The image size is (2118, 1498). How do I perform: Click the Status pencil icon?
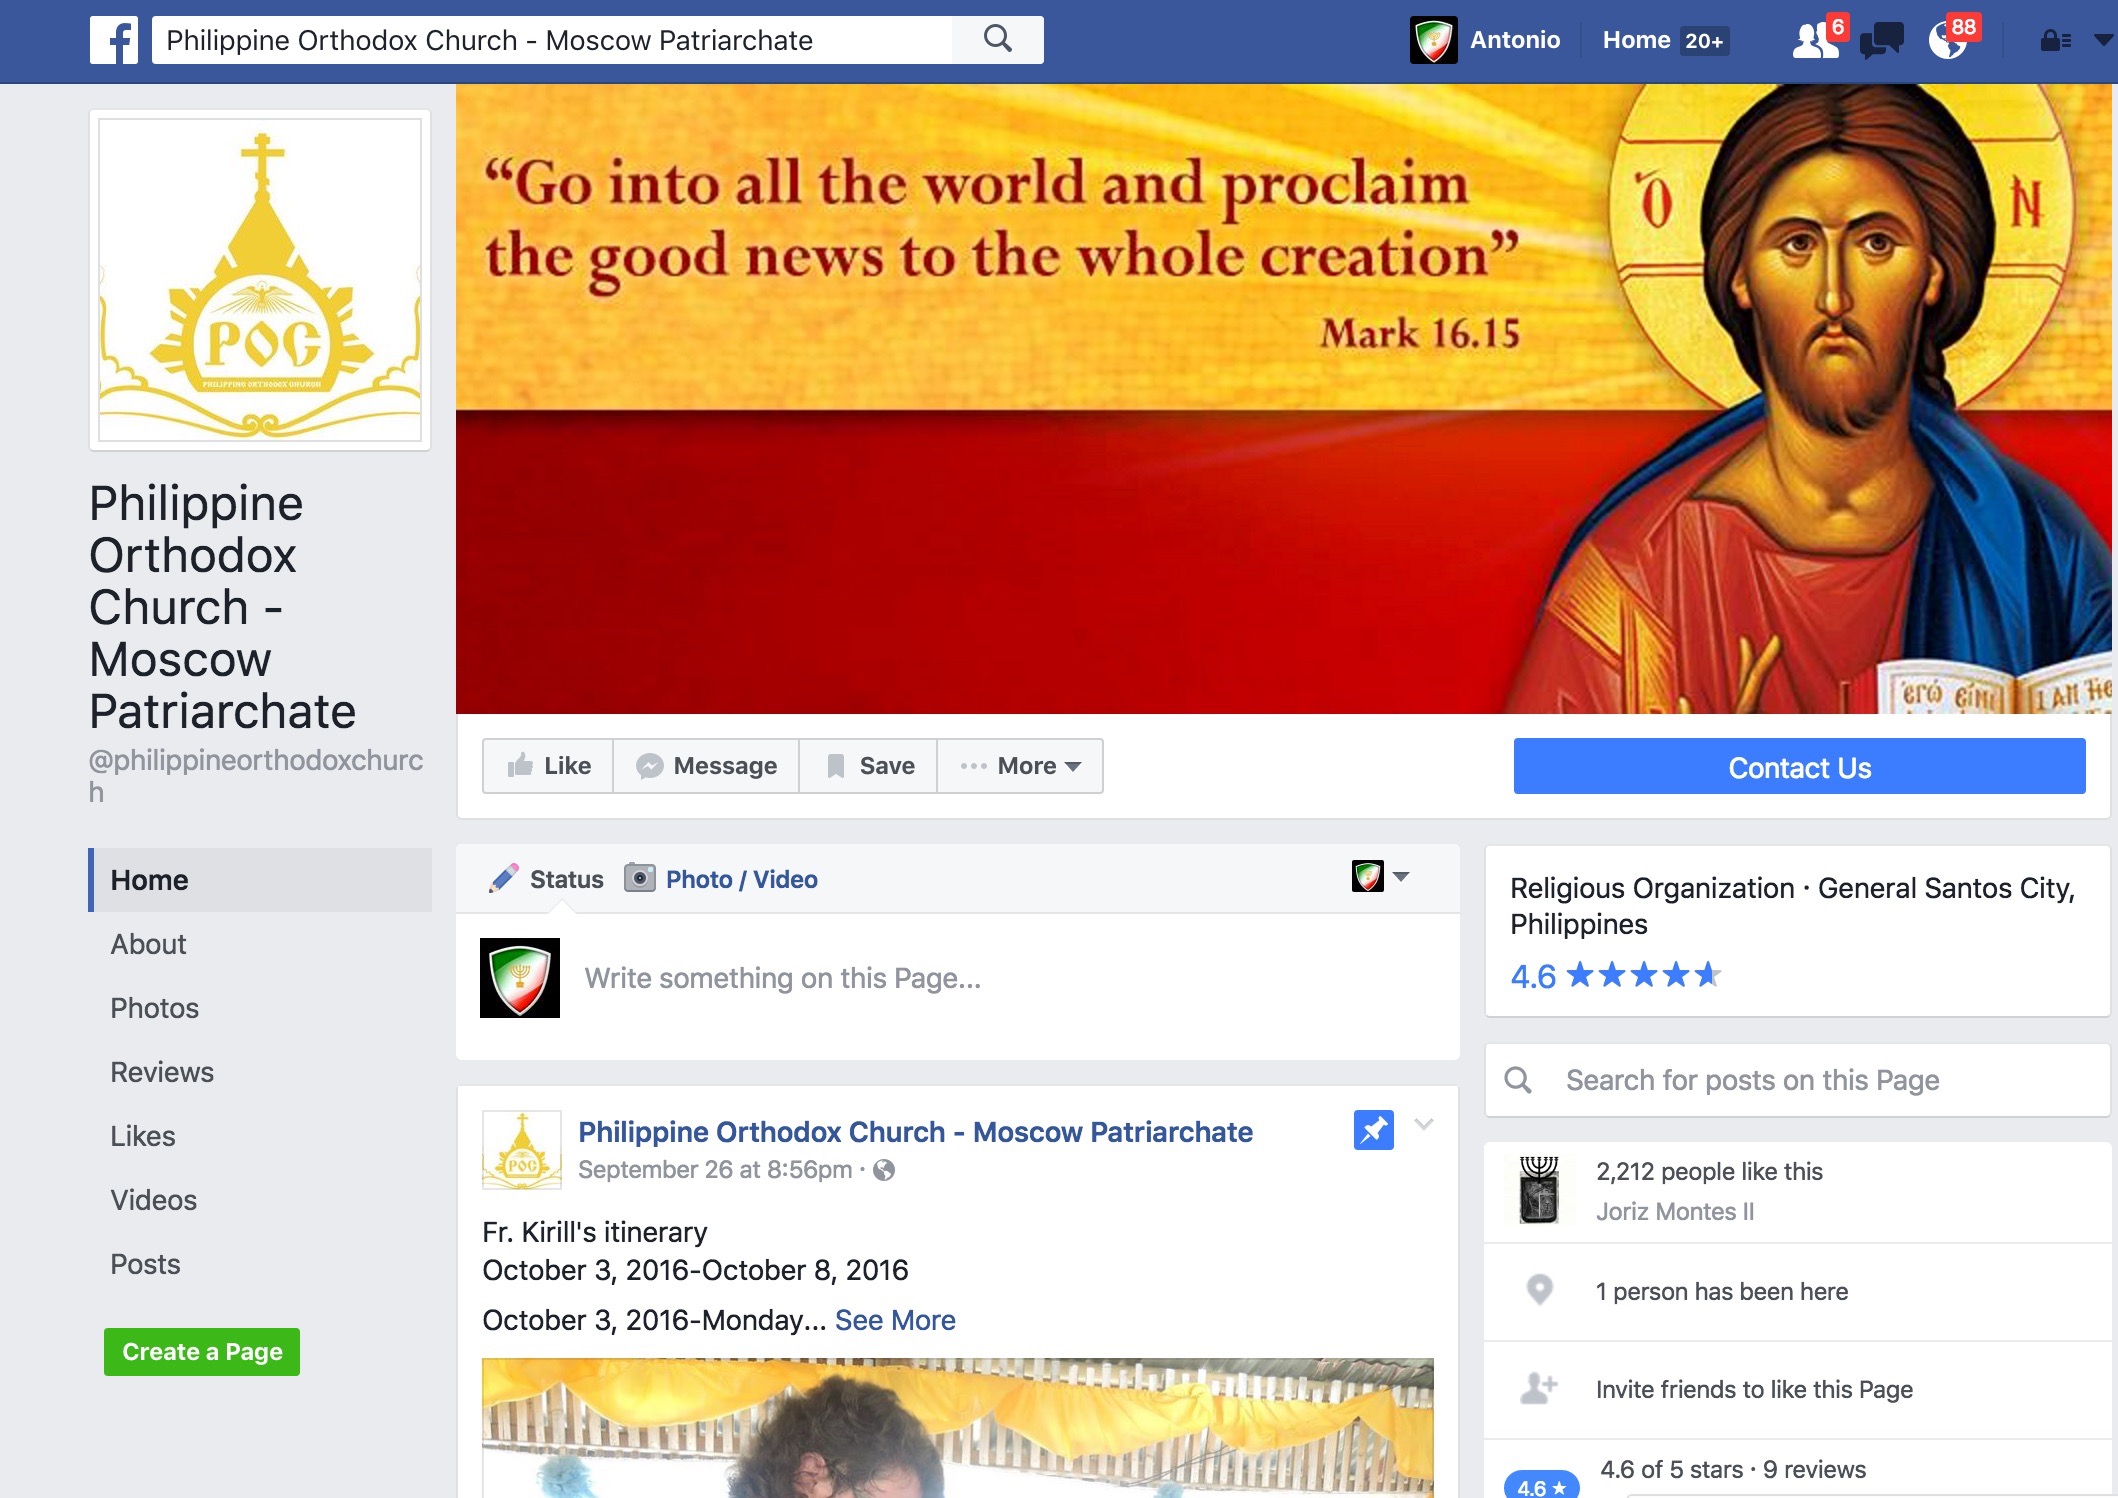[x=504, y=878]
